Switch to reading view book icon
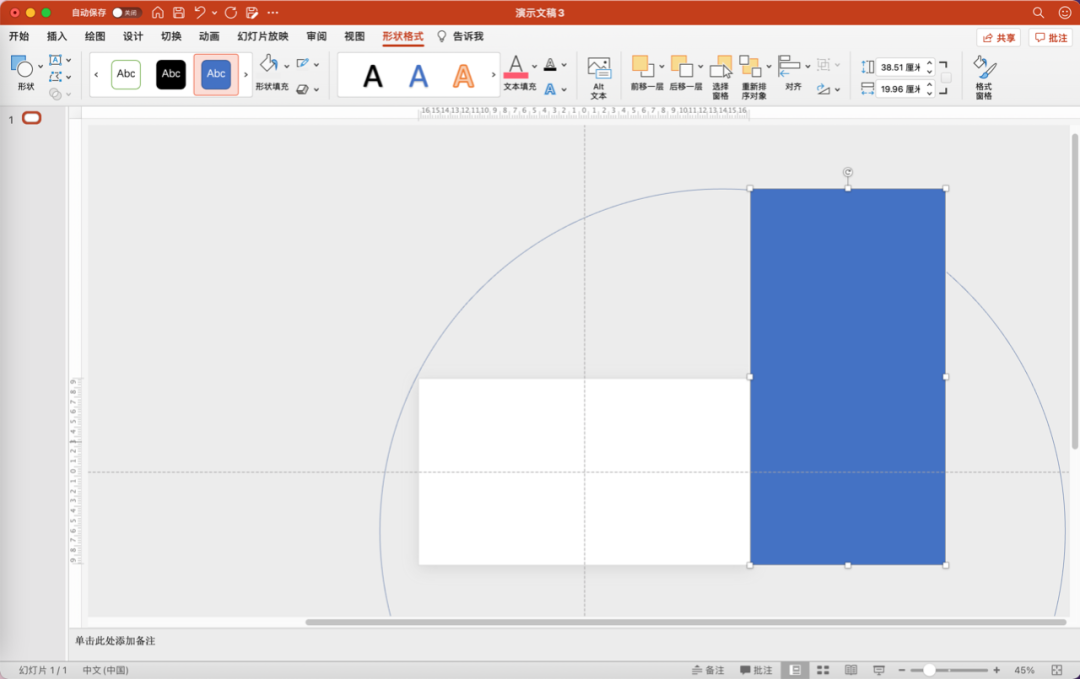Screen dimensions: 1080x679 pyautogui.click(x=851, y=670)
